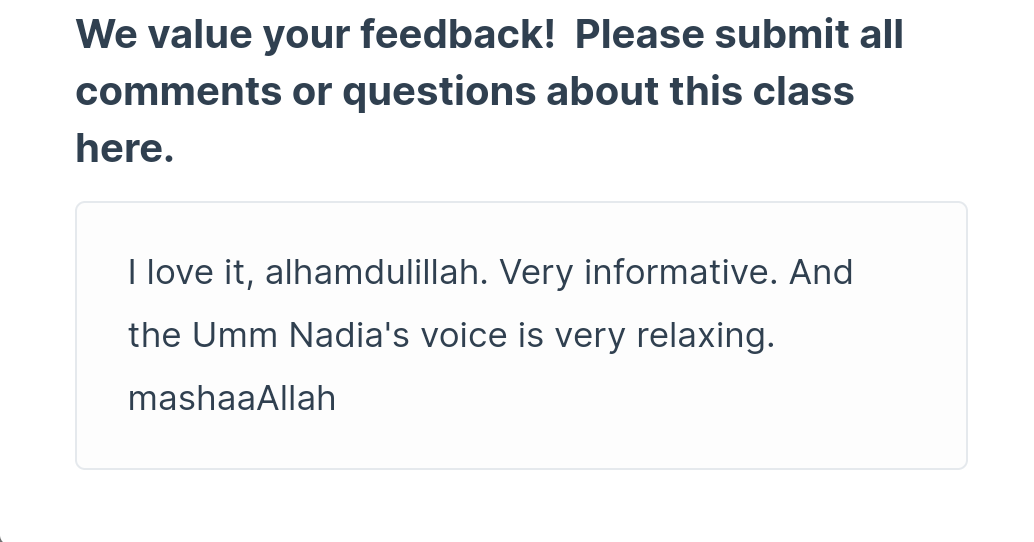Click the word 'alhamdulillah' in the comment
1034x542 pixels.
377,272
